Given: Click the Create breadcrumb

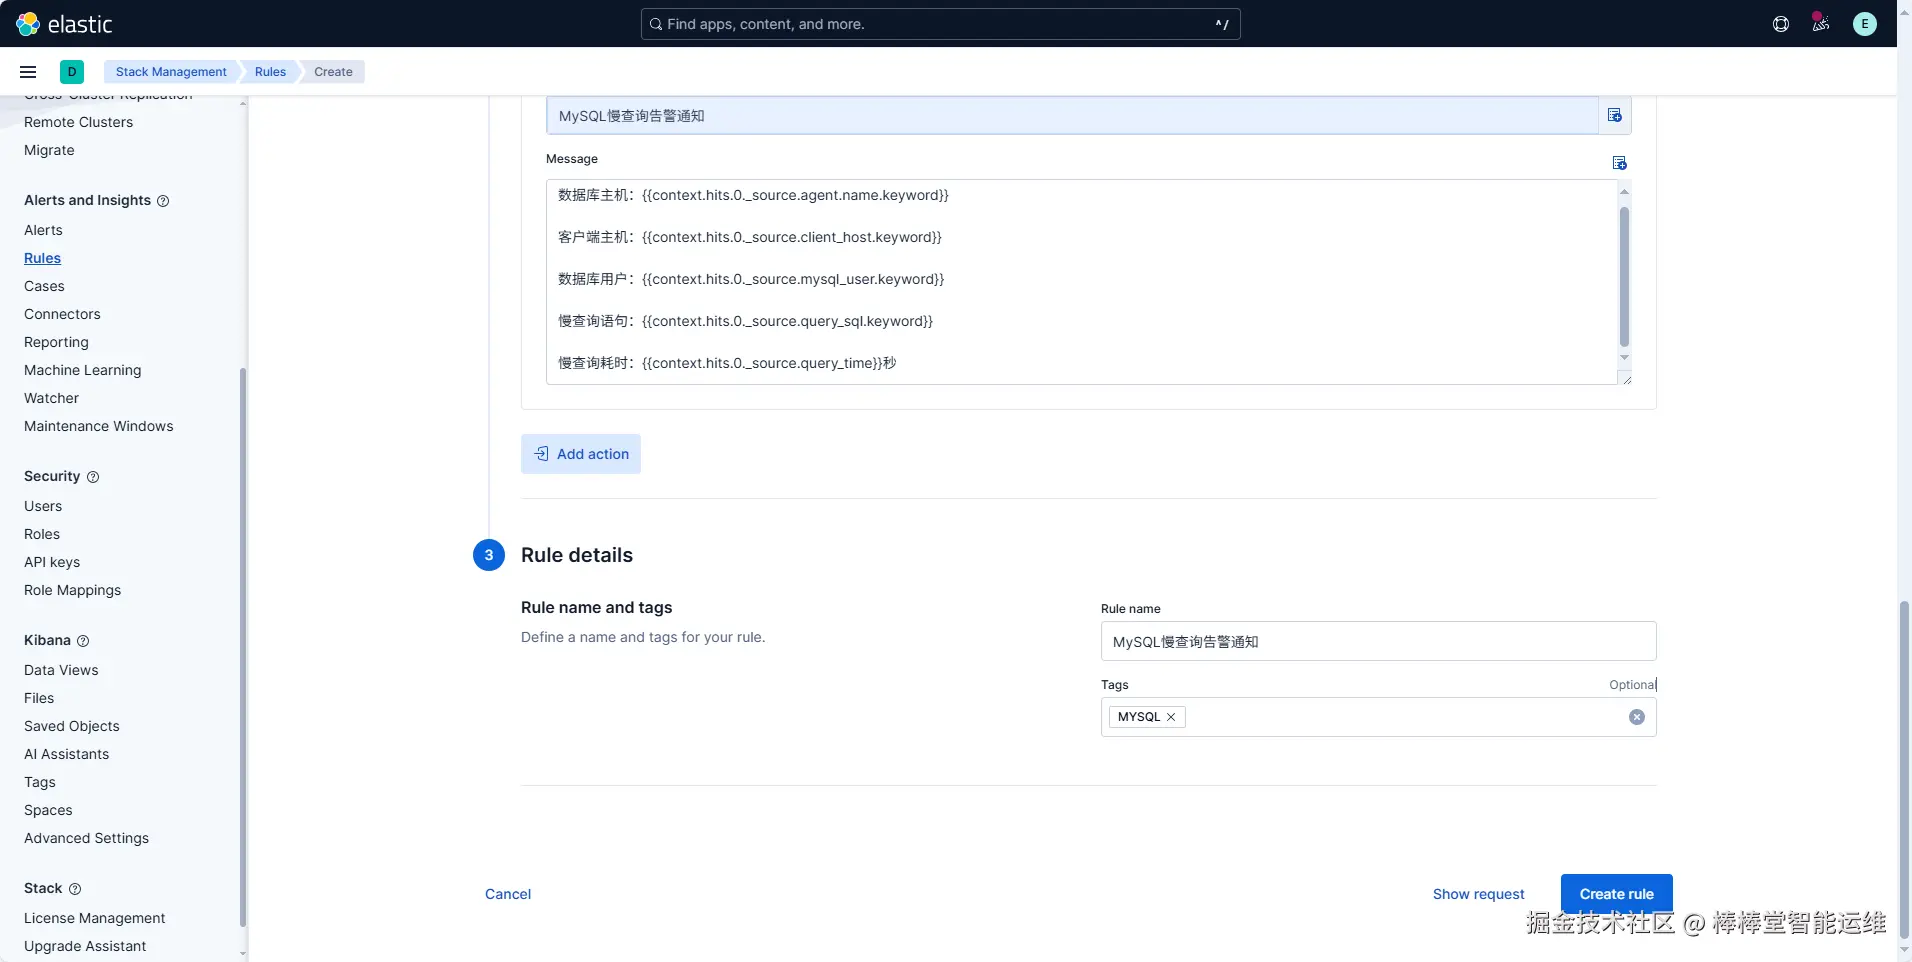Looking at the screenshot, I should click(x=333, y=72).
